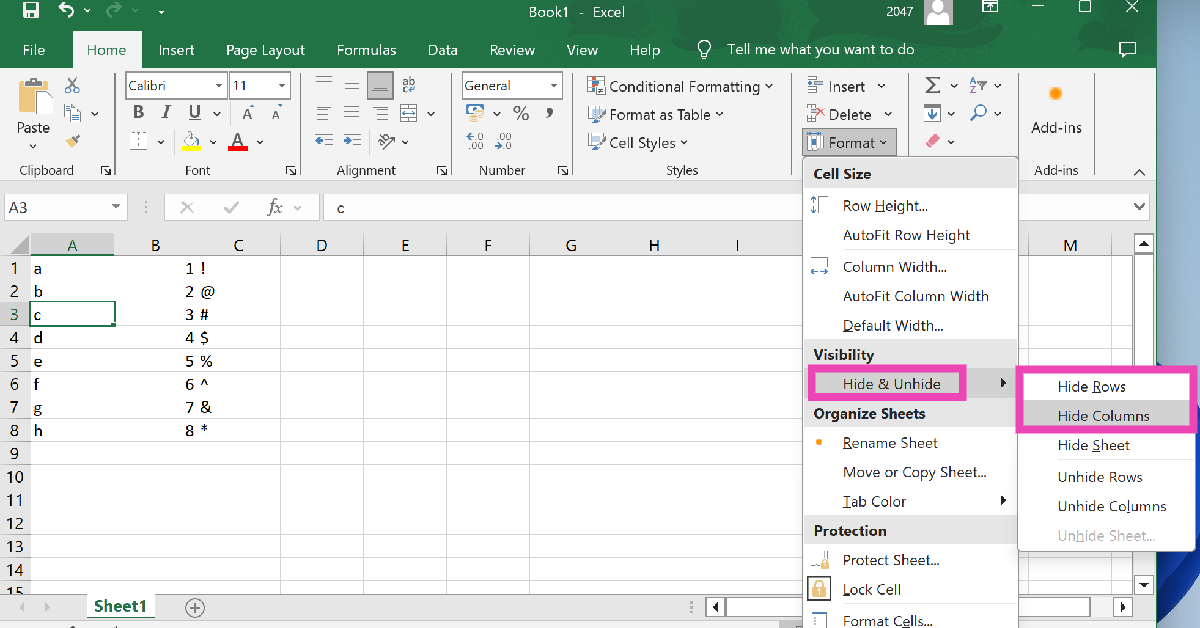Toggle Bold formatting

(139, 113)
